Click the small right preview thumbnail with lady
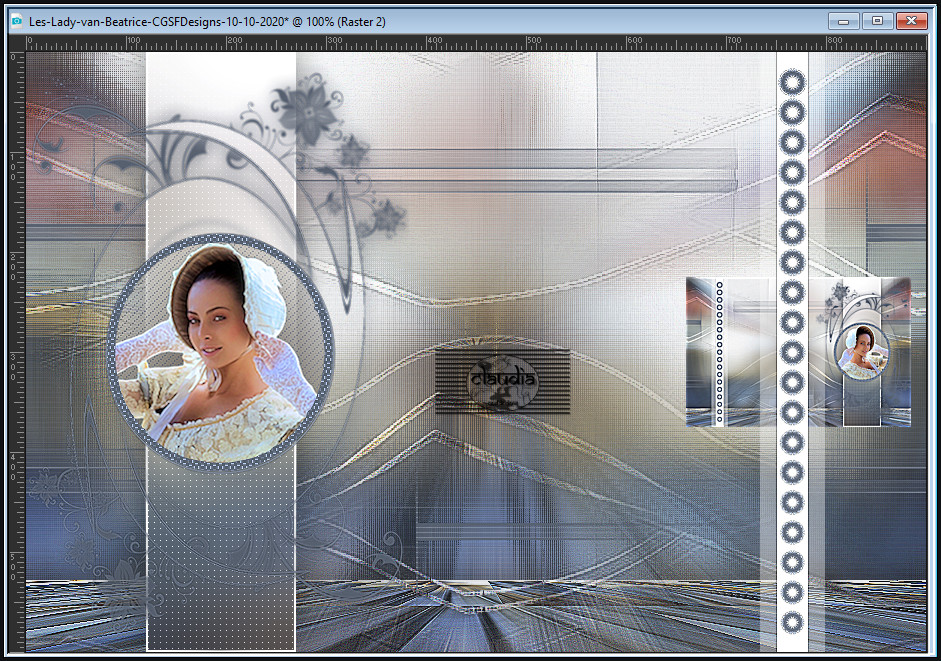Image resolution: width=941 pixels, height=661 pixels. [x=859, y=352]
